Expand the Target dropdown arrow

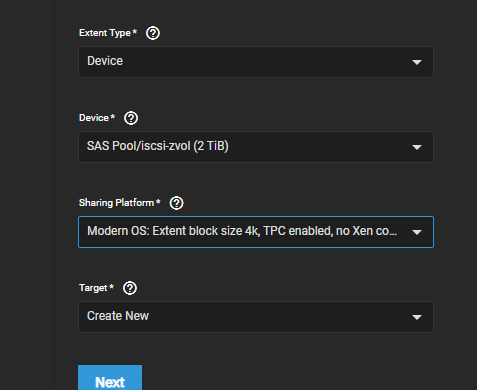tap(417, 317)
